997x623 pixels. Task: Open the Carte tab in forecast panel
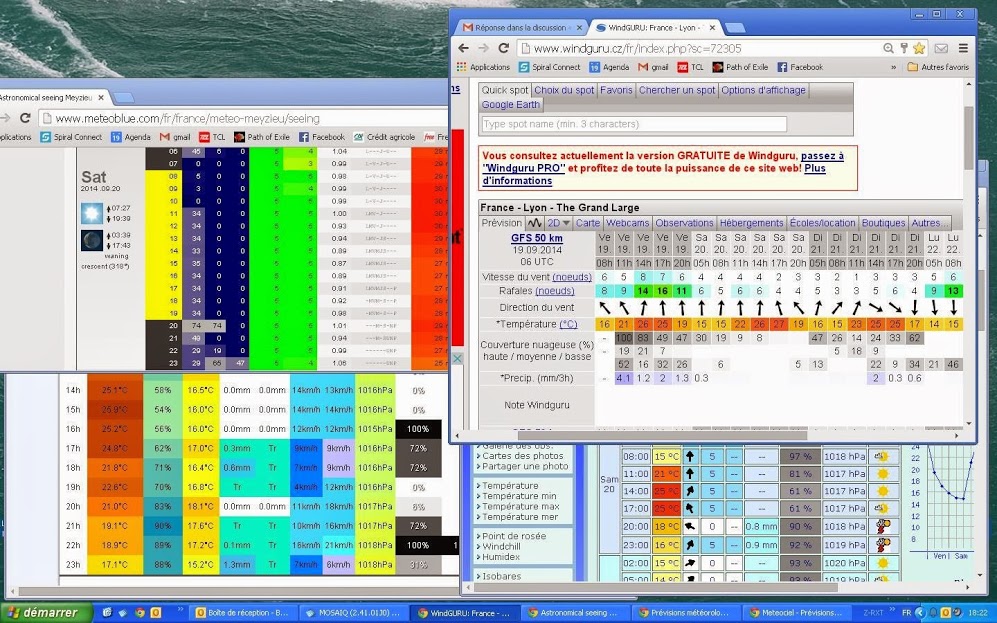(x=588, y=223)
